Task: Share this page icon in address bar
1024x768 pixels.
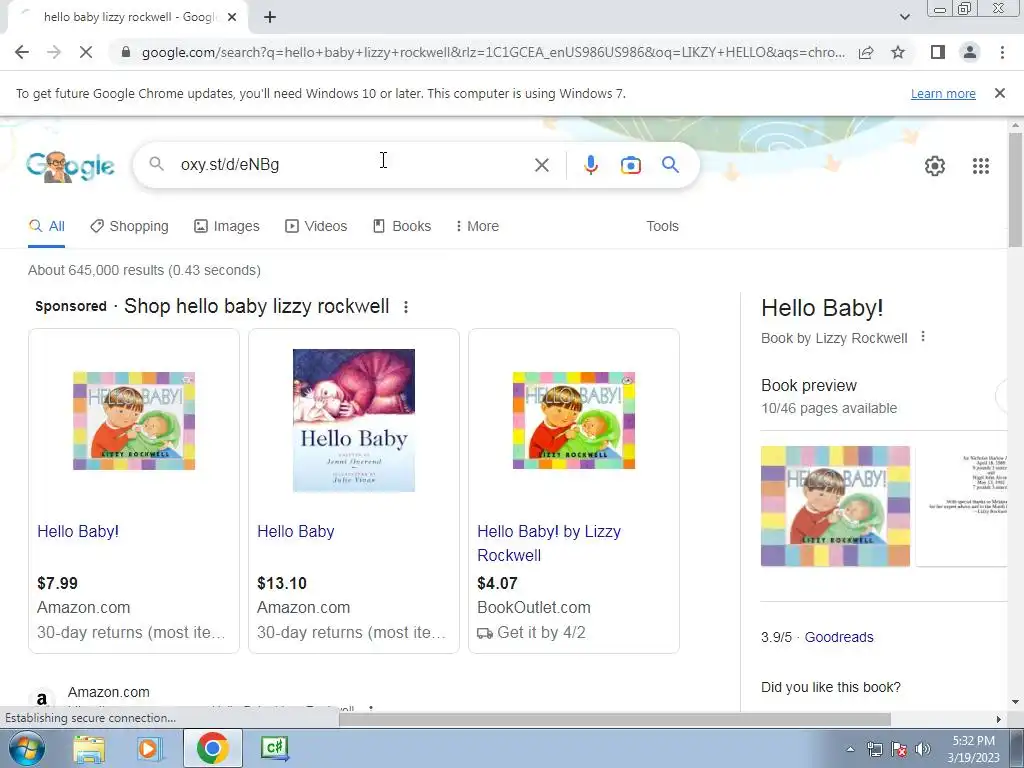Action: (x=866, y=52)
